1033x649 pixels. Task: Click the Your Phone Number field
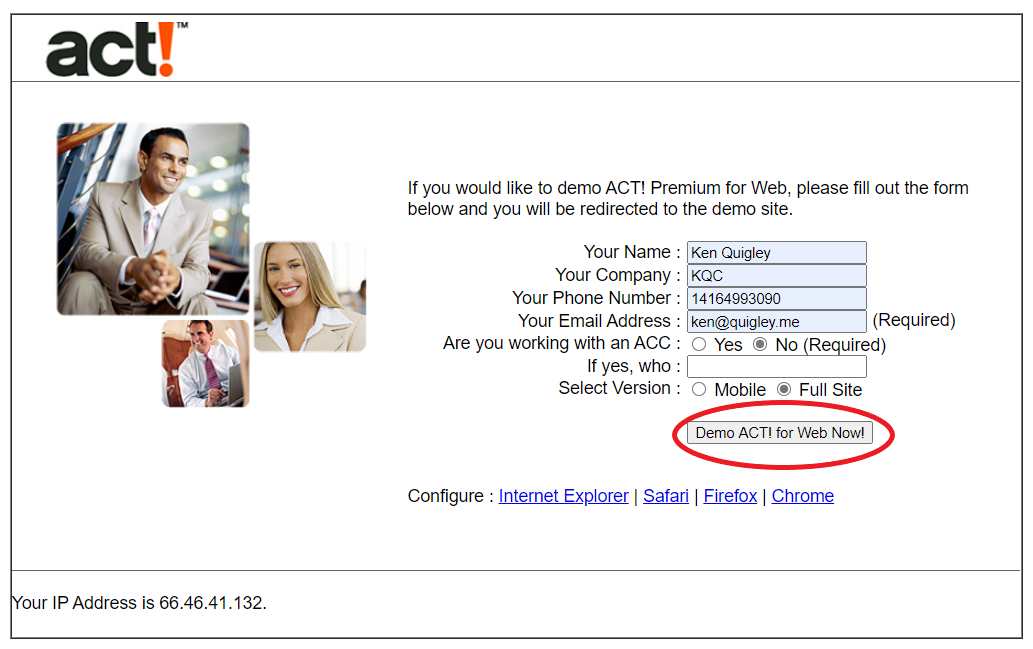776,298
